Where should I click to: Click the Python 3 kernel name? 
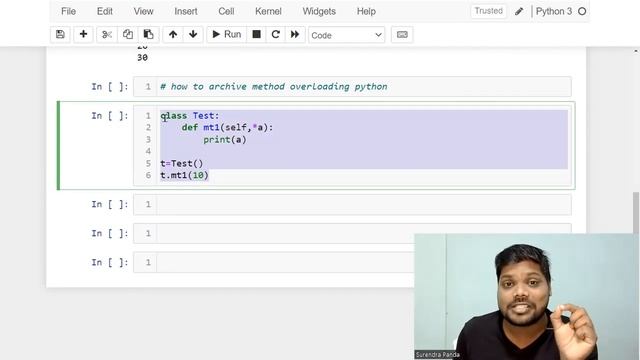tap(554, 11)
